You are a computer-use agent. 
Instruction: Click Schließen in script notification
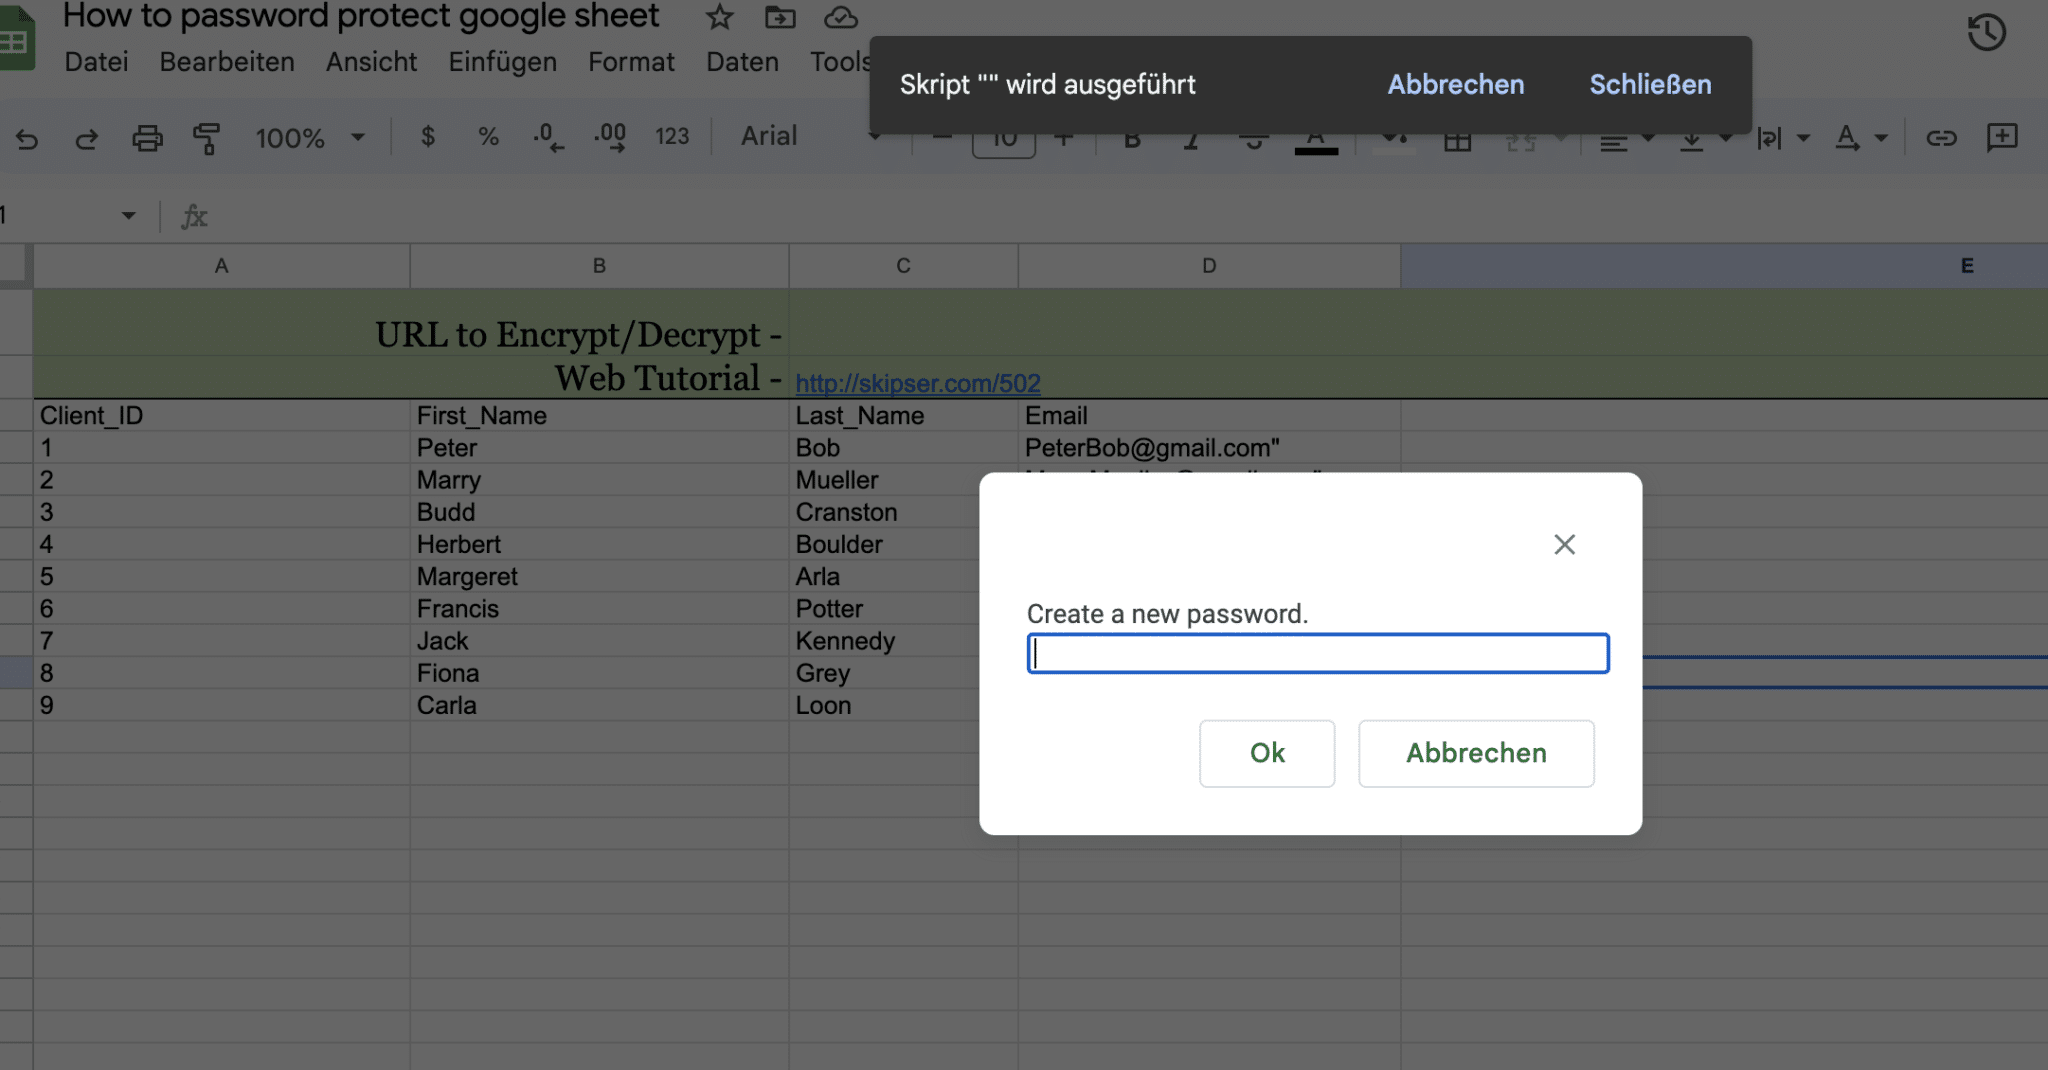point(1650,85)
